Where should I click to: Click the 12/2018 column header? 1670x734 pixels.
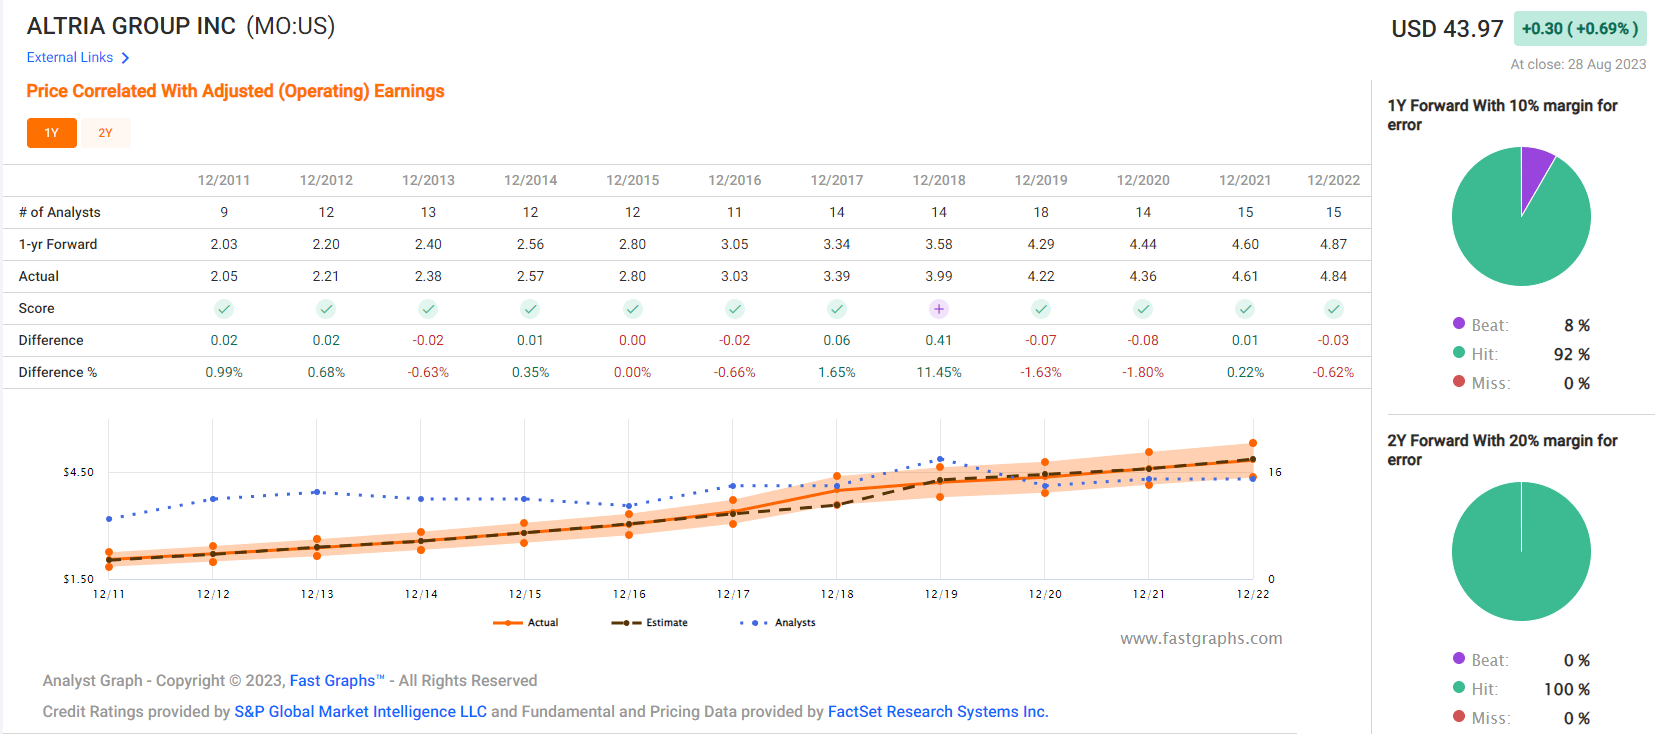pos(939,180)
